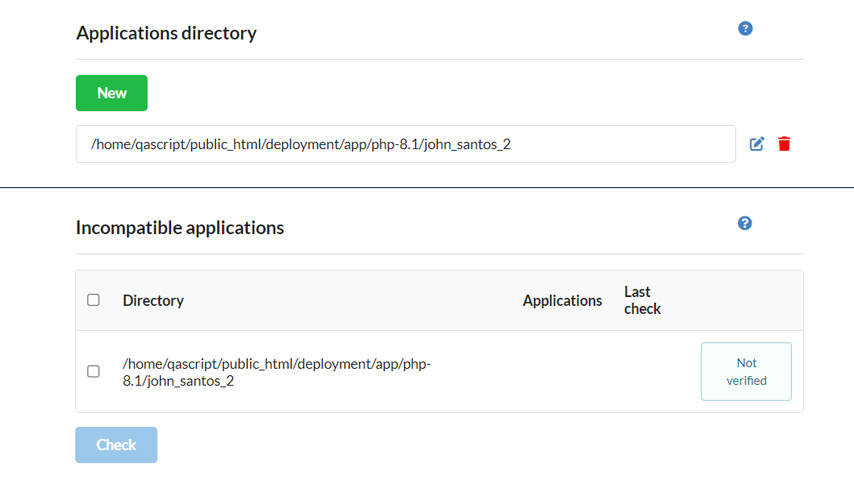Click the blue Check button
The image size is (854, 480).
click(116, 445)
